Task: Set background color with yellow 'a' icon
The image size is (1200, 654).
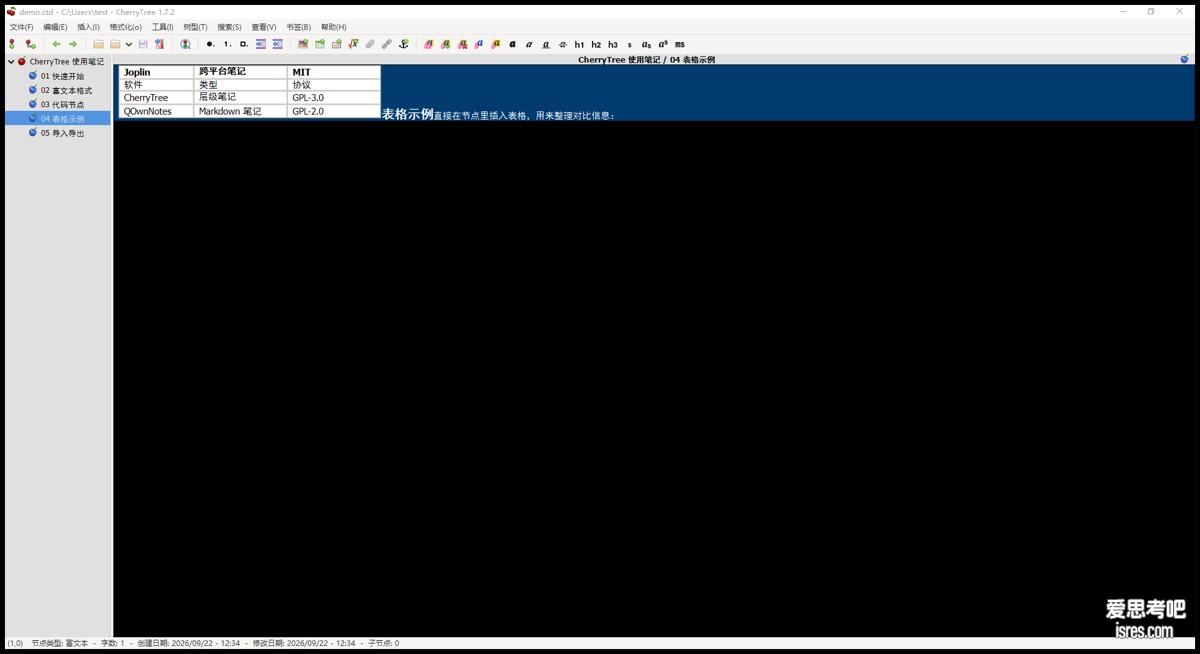Action: point(496,44)
